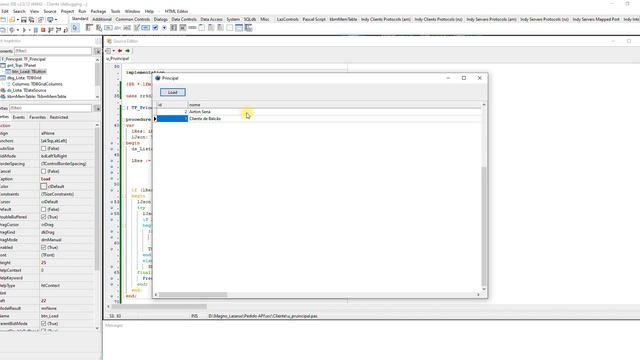
Task: Toggle the Default property checkbox
Action: click(x=43, y=209)
